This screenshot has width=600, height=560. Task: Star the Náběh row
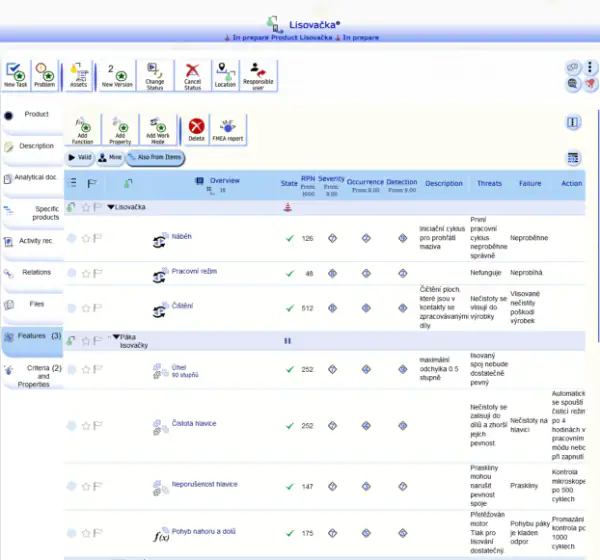pos(86,239)
